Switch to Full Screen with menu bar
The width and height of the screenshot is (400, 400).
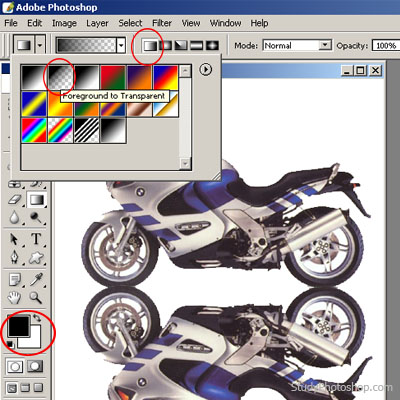(25, 388)
